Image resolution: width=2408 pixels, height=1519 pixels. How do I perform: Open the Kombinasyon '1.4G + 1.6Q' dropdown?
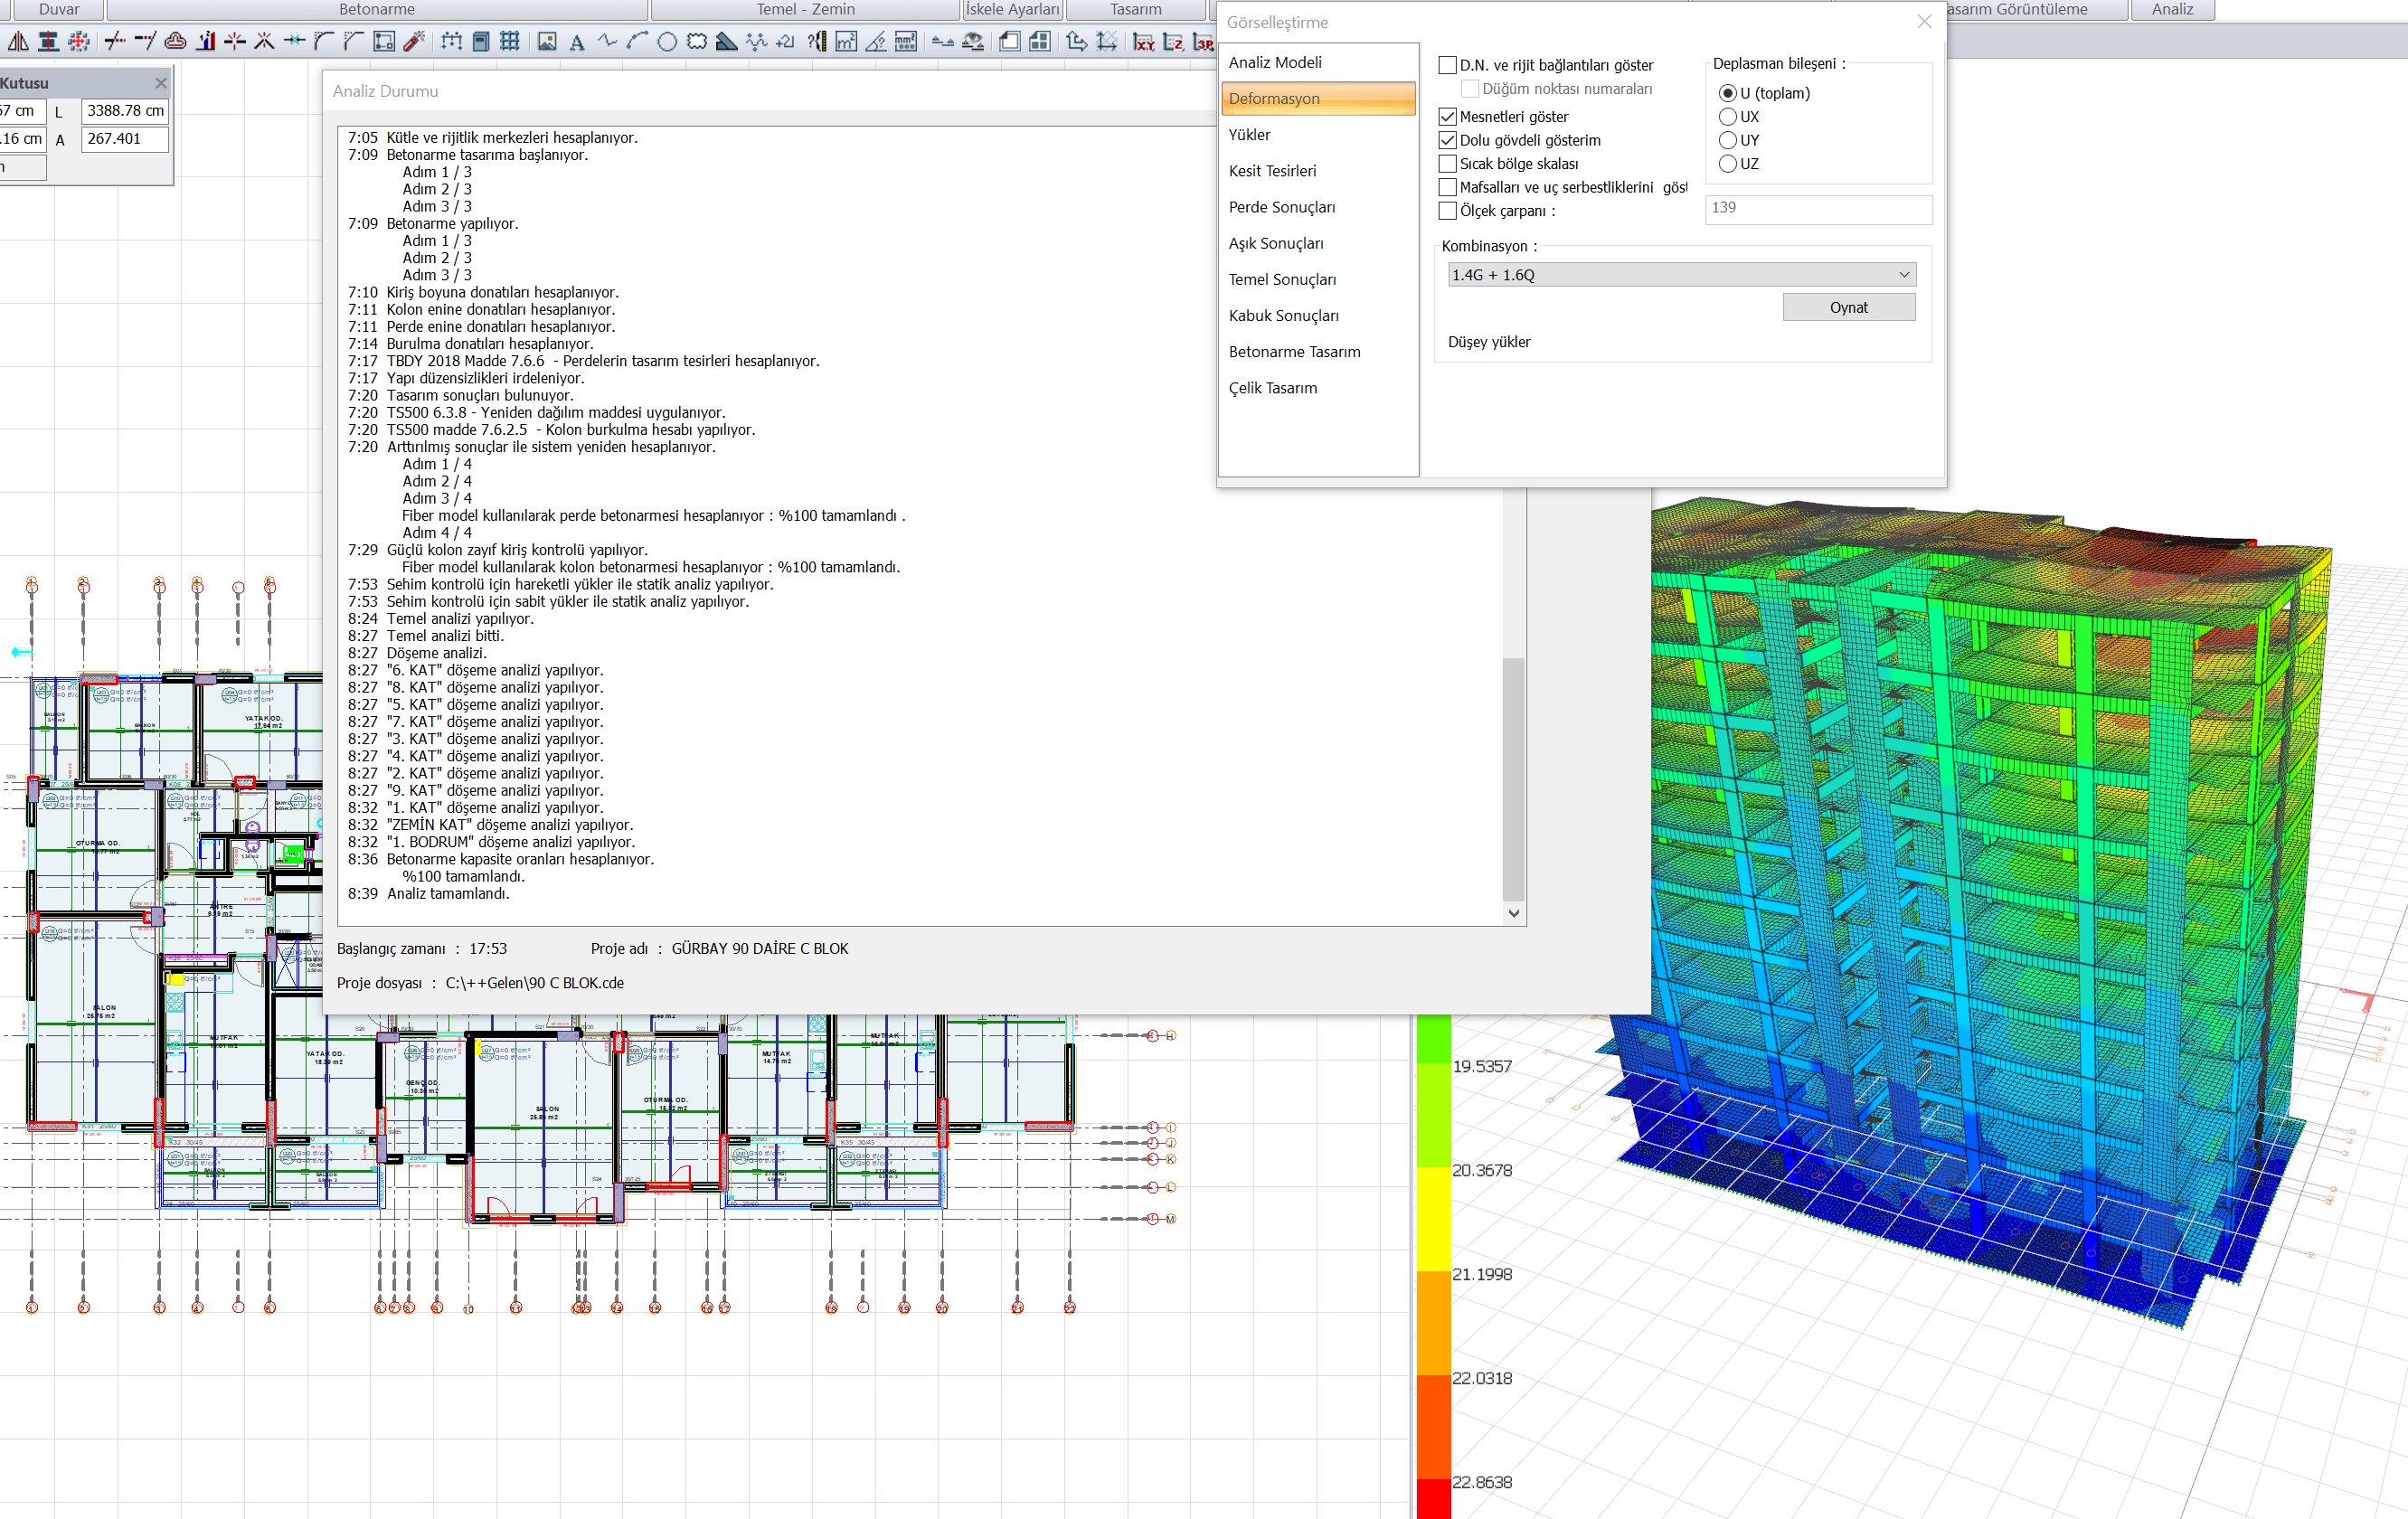pos(1681,274)
